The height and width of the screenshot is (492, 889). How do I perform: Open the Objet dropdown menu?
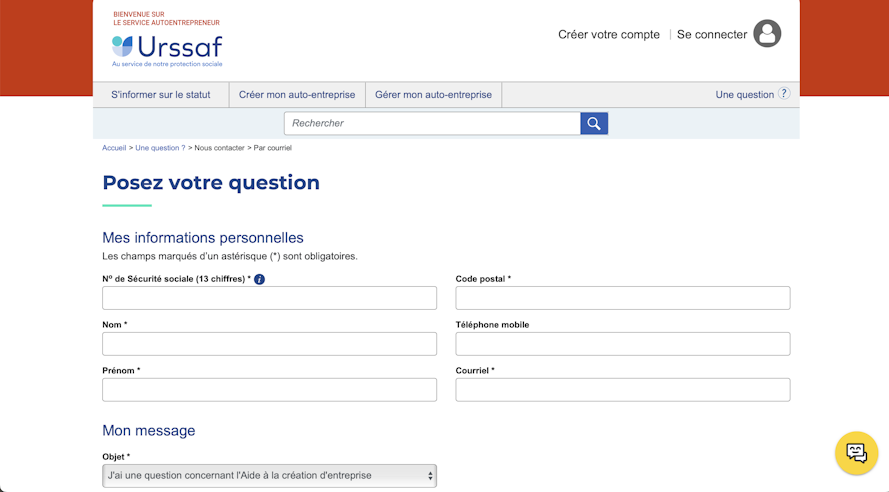coord(269,476)
